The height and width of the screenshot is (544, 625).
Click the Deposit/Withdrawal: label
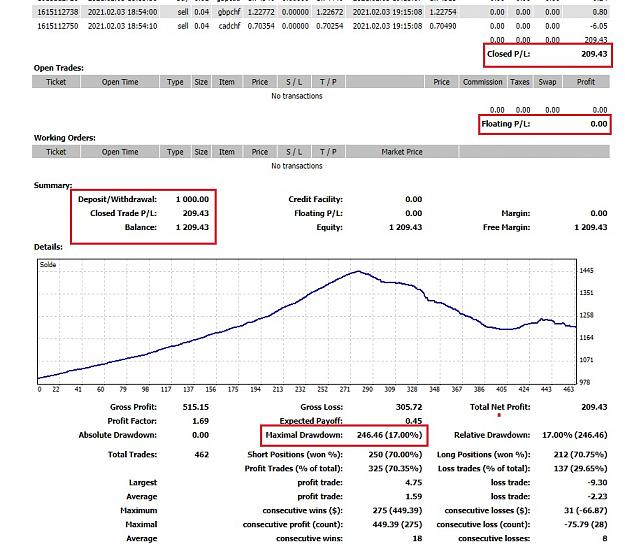[x=117, y=199]
